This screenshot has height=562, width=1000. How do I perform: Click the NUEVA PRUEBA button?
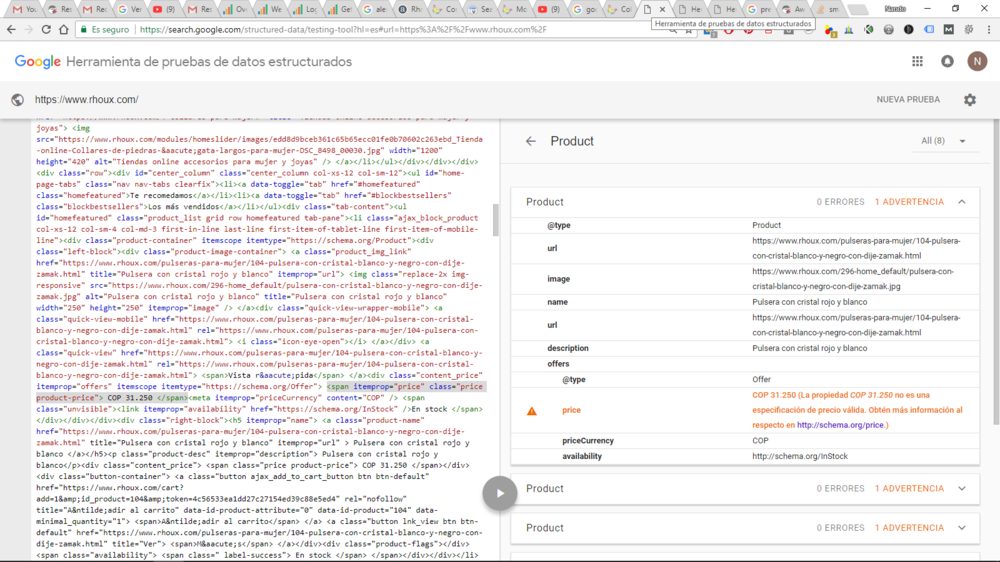[x=908, y=100]
